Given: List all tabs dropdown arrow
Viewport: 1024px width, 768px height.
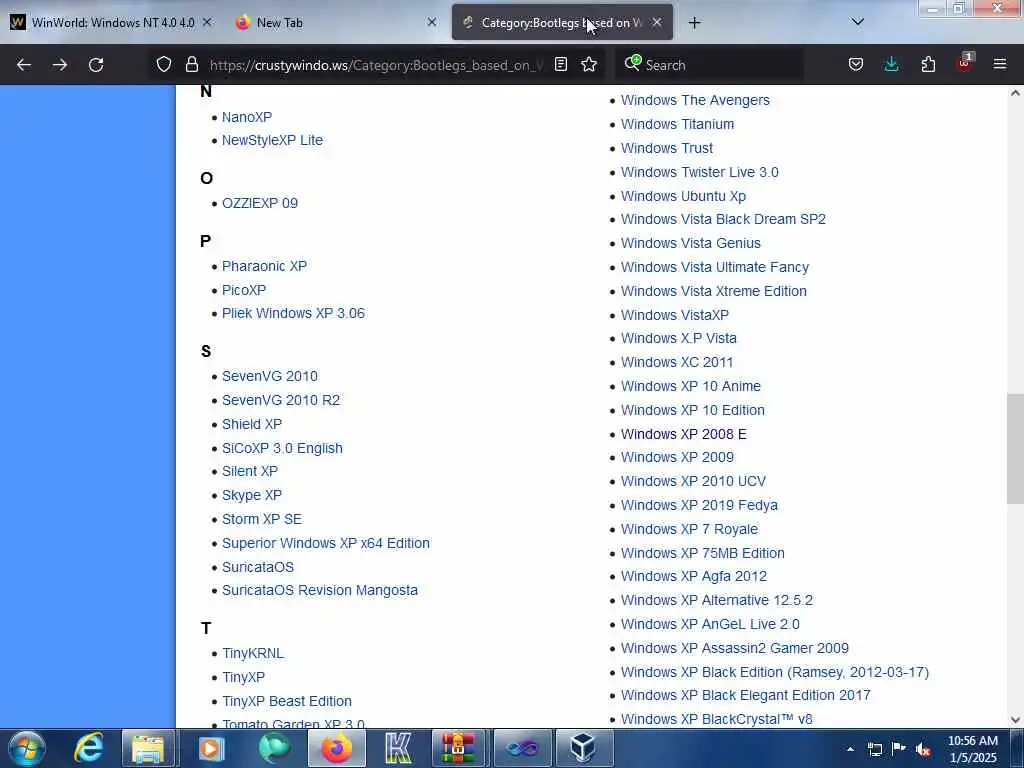Looking at the screenshot, I should click(x=858, y=22).
